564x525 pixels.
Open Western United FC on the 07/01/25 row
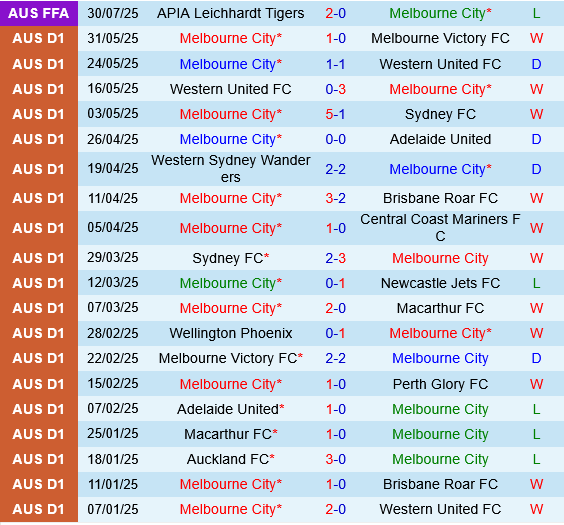click(x=440, y=509)
